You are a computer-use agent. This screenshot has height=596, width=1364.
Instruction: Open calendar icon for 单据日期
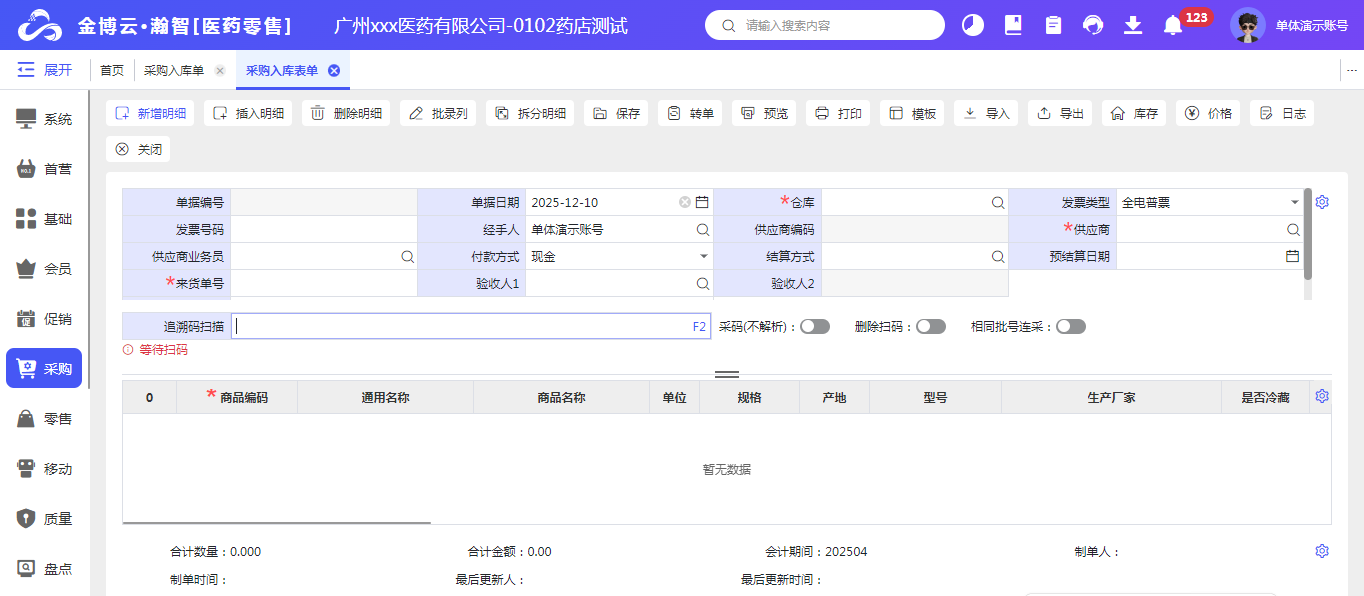702,202
